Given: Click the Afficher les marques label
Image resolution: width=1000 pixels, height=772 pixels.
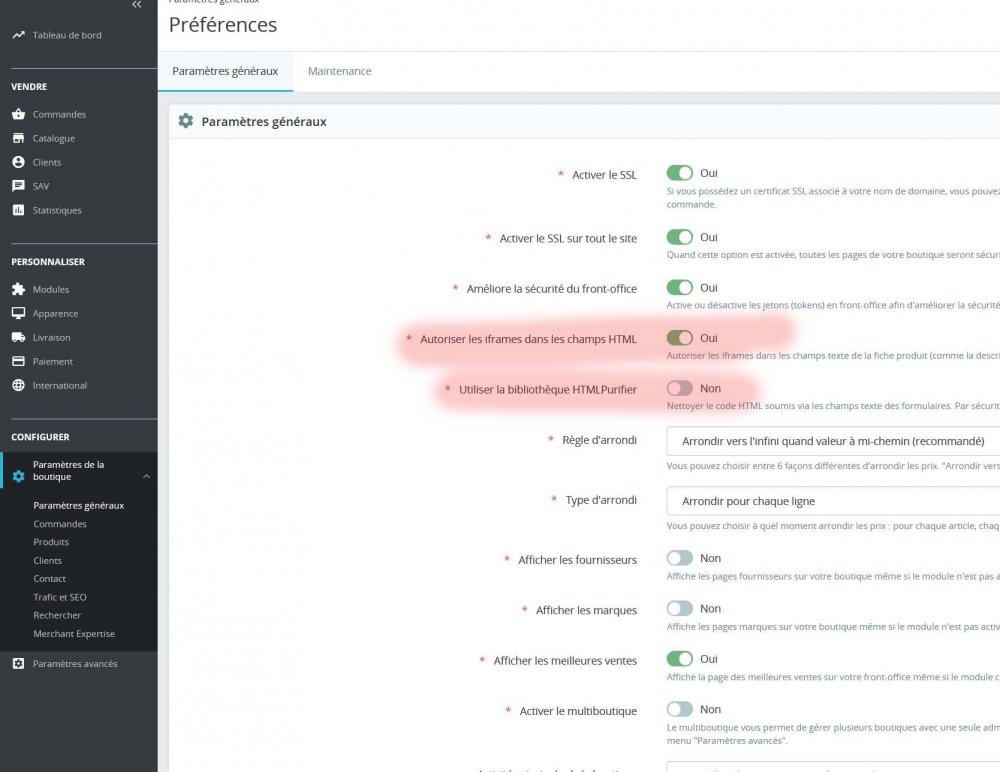Looking at the screenshot, I should [586, 611].
